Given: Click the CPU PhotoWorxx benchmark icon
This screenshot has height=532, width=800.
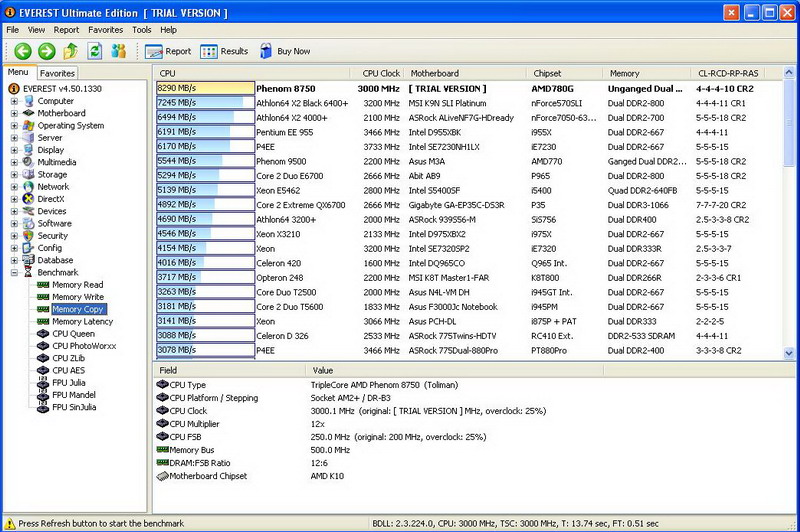Looking at the screenshot, I should 43,346.
